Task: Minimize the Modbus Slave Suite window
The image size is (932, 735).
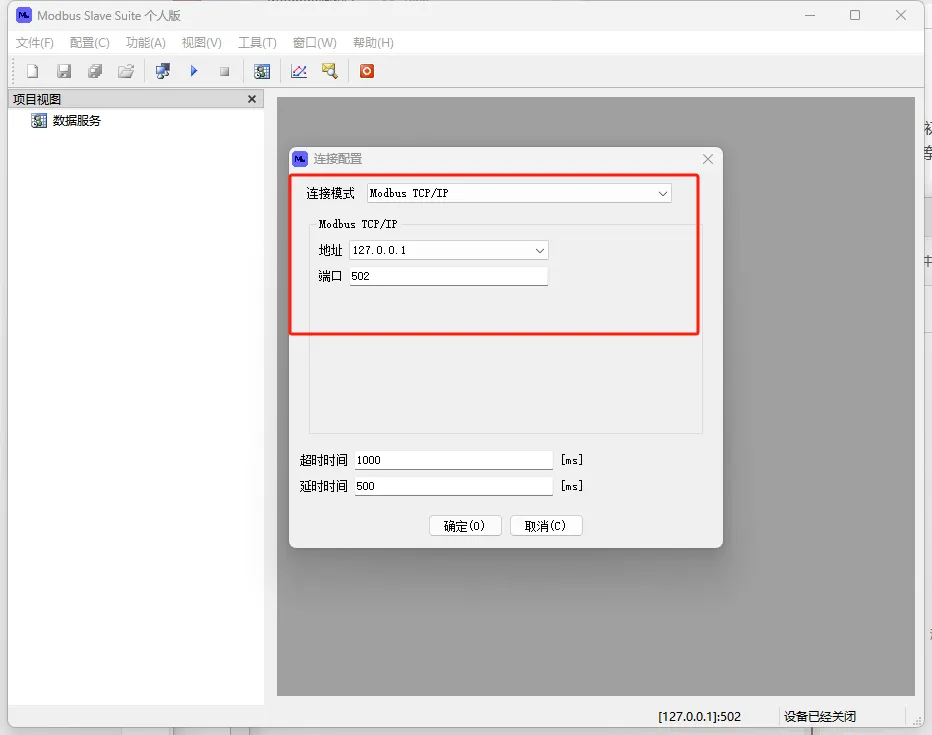Action: [810, 15]
